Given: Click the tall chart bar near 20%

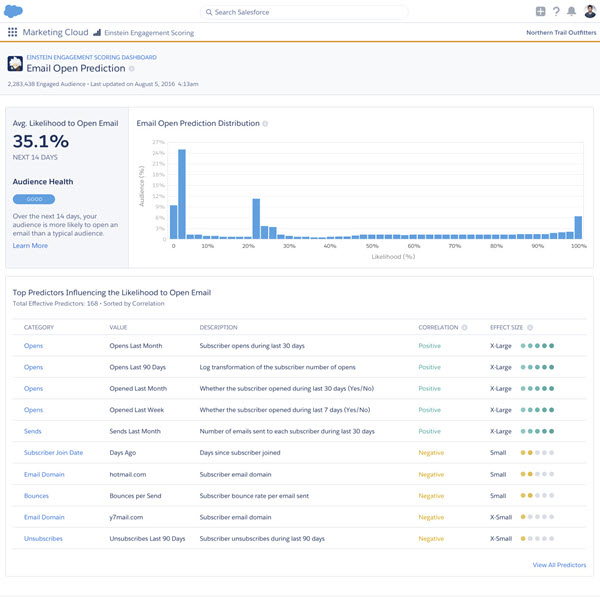Looking at the screenshot, I should click(x=256, y=219).
